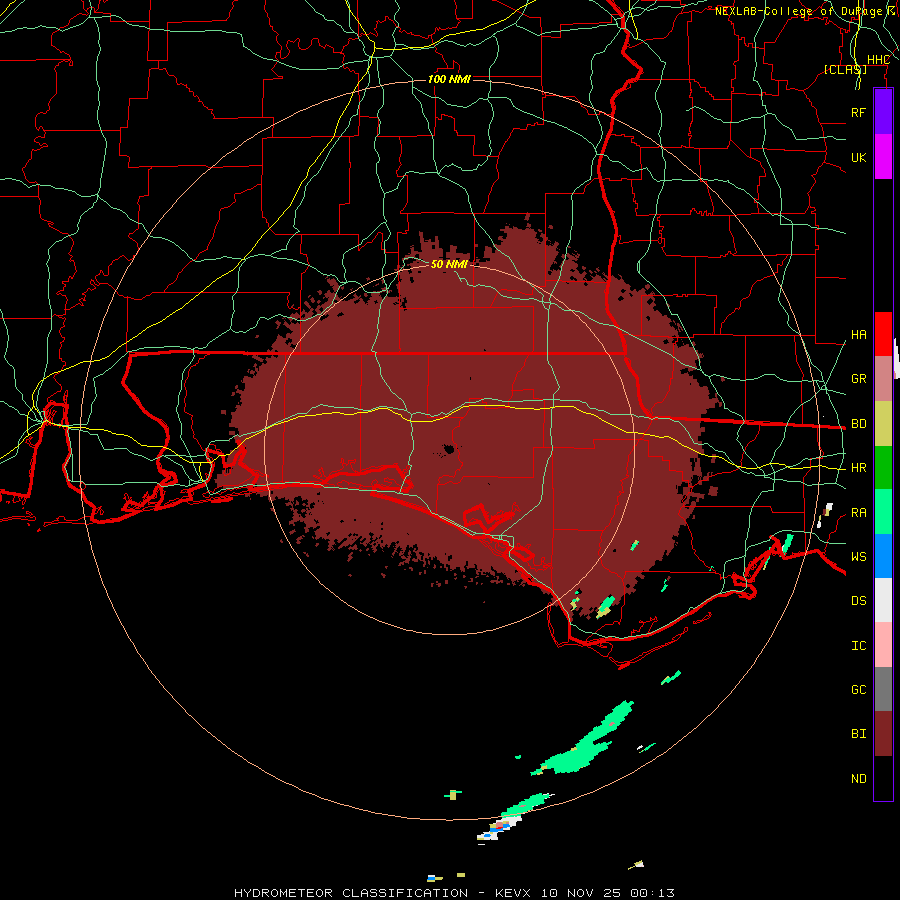This screenshot has height=900, width=900.
Task: Click the IC legend label
Action: point(858,646)
